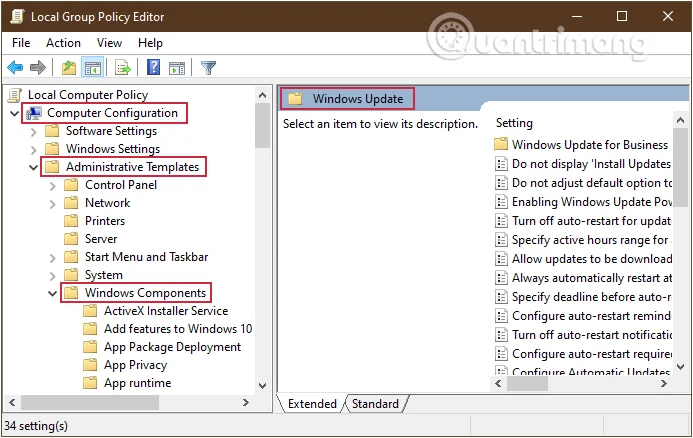Select Add features to Windows 10 folder
The height and width of the screenshot is (438, 693).
point(178,329)
